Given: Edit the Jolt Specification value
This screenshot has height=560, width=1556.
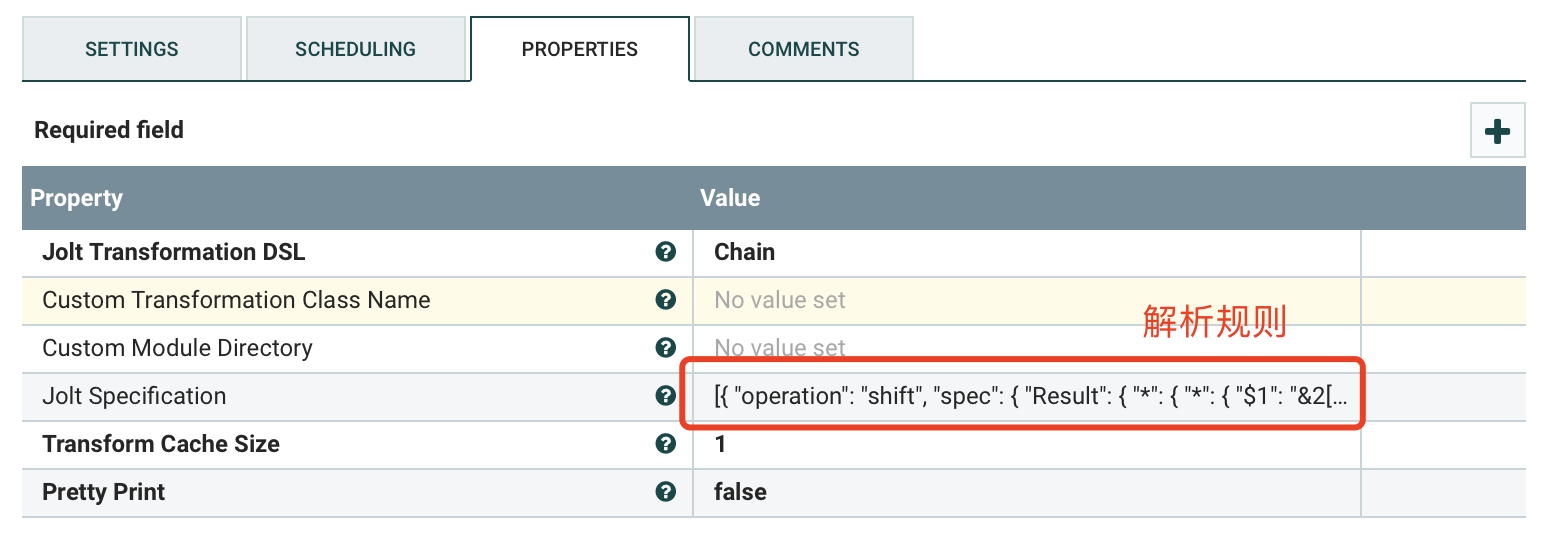Looking at the screenshot, I should 1027,397.
